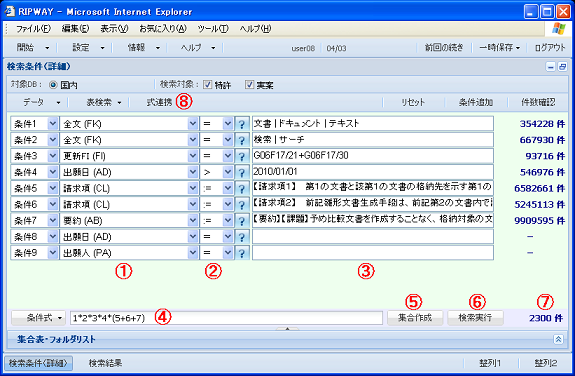The height and width of the screenshot is (376, 575).
Task: Minimize the 検索条件(詳細) panel
Action: (550, 67)
